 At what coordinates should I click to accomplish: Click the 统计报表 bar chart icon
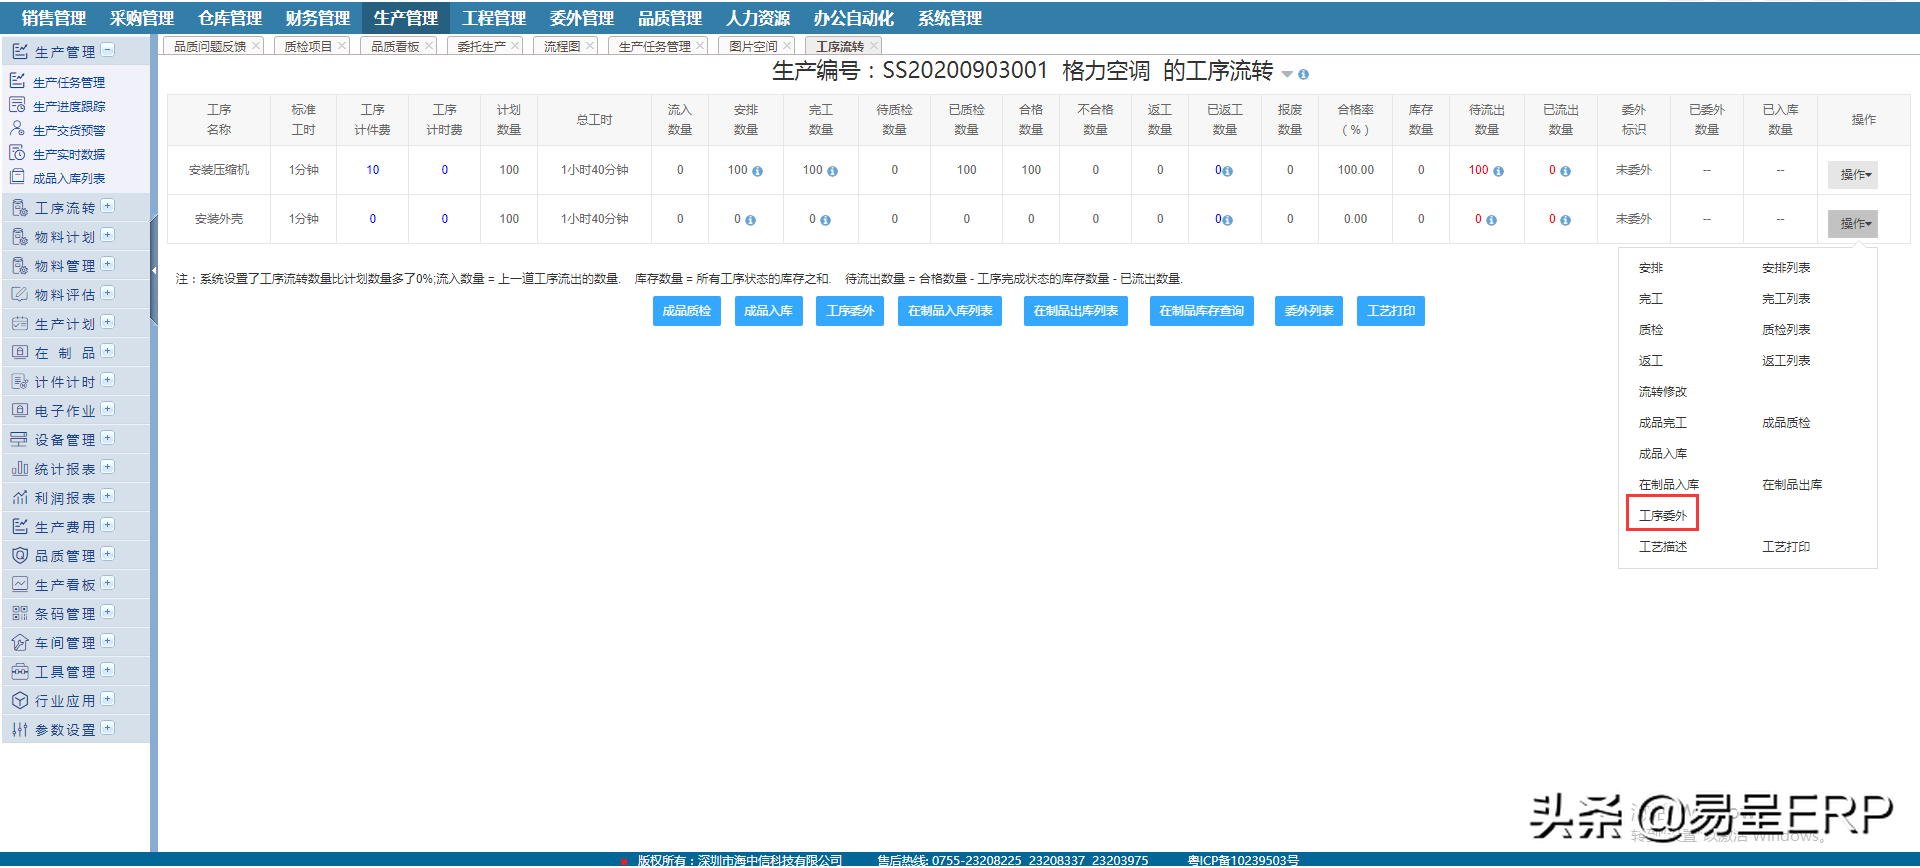[x=19, y=469]
